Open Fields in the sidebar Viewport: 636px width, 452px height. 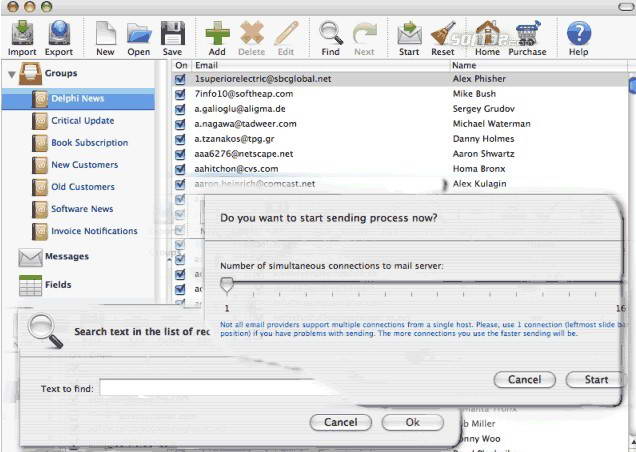[x=58, y=284]
